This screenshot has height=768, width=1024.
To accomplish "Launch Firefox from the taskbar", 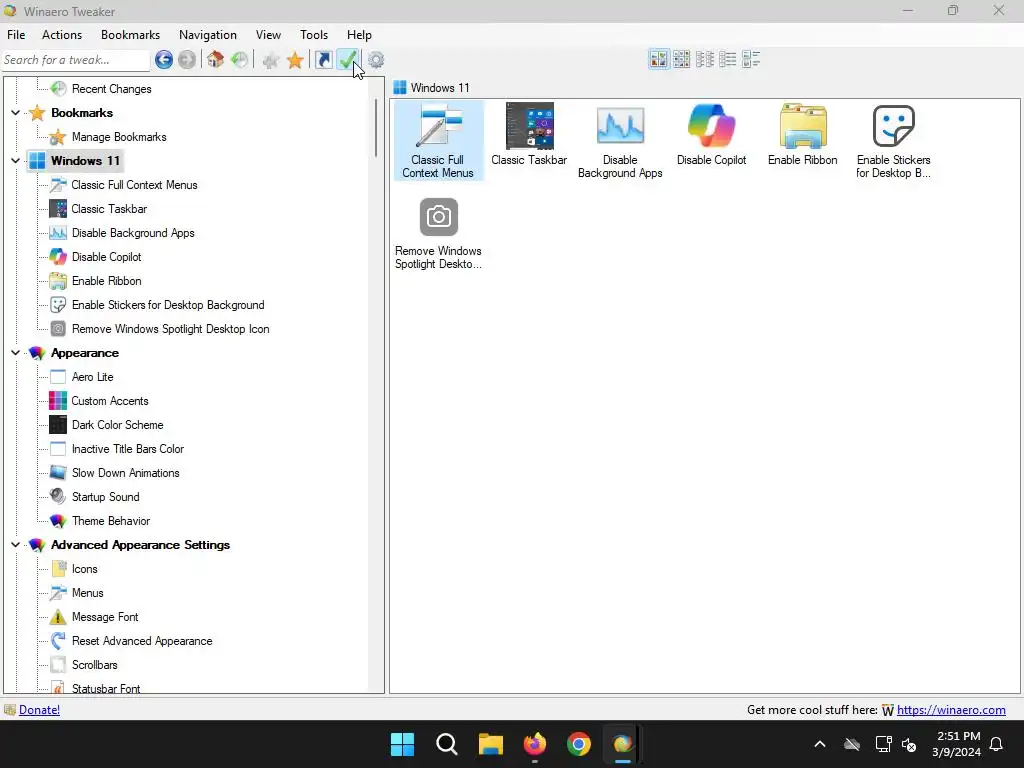I will [x=535, y=744].
